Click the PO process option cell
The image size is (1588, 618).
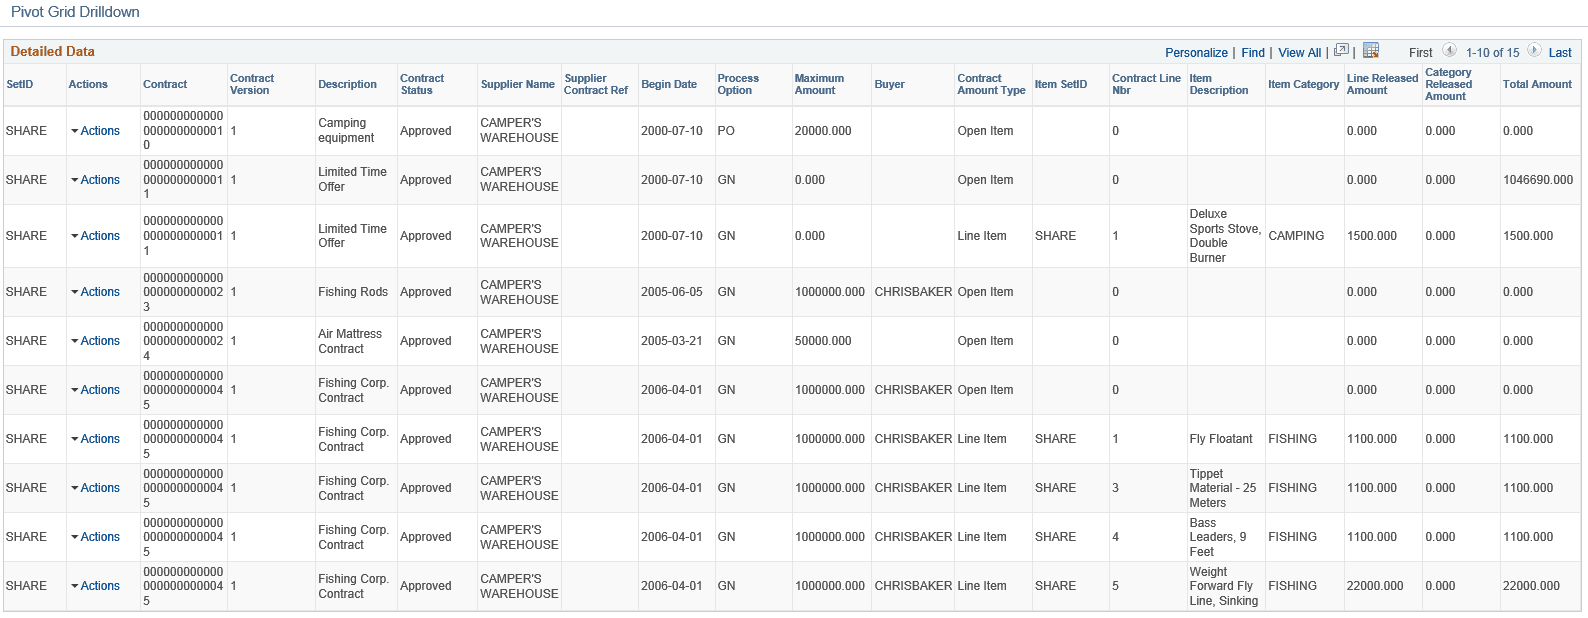tap(726, 131)
